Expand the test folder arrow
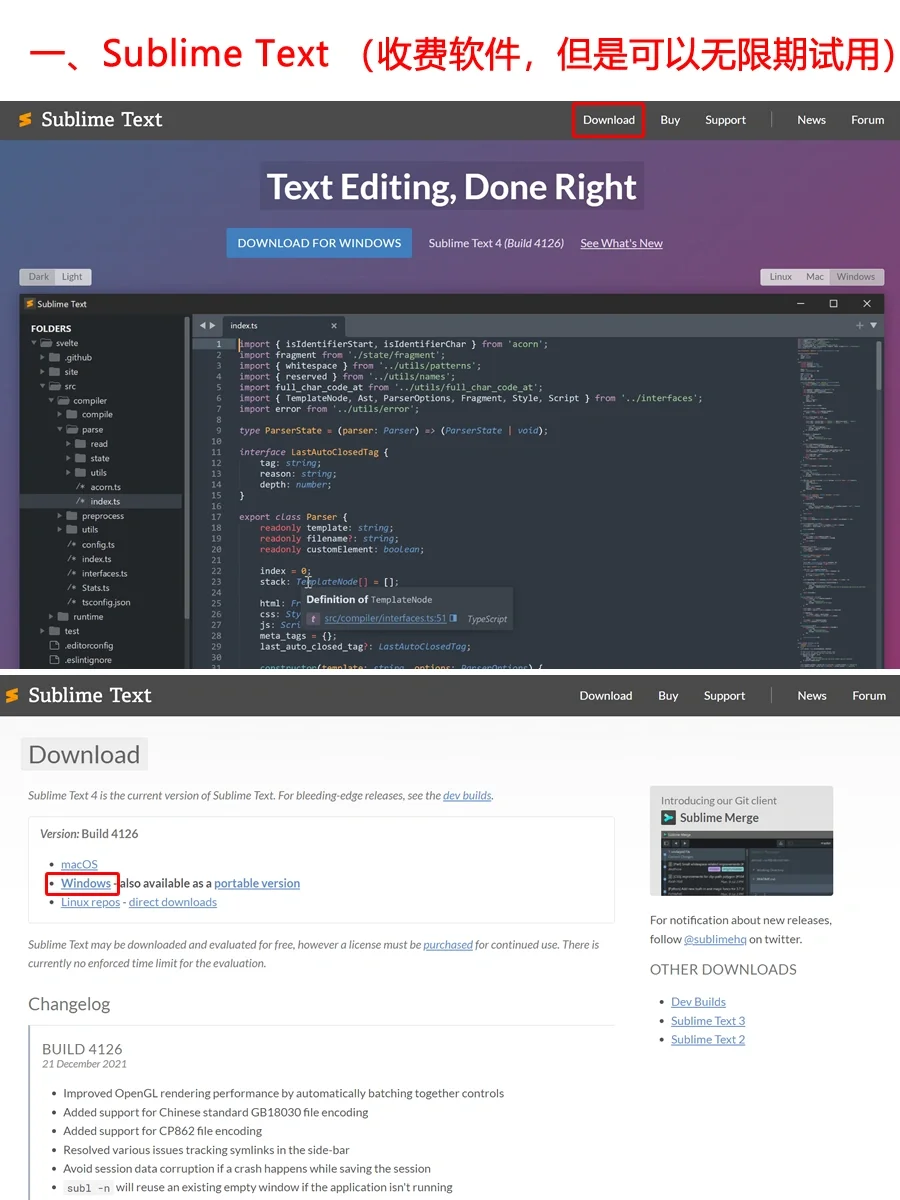Screen dimensions: 900x1200 tap(43, 631)
